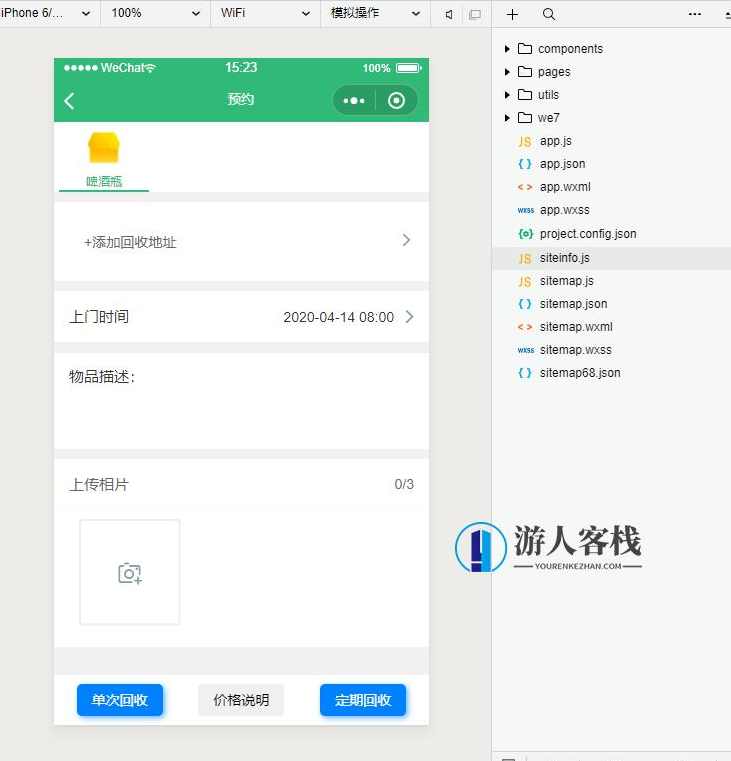Click the JS icon of app.js

[525, 141]
